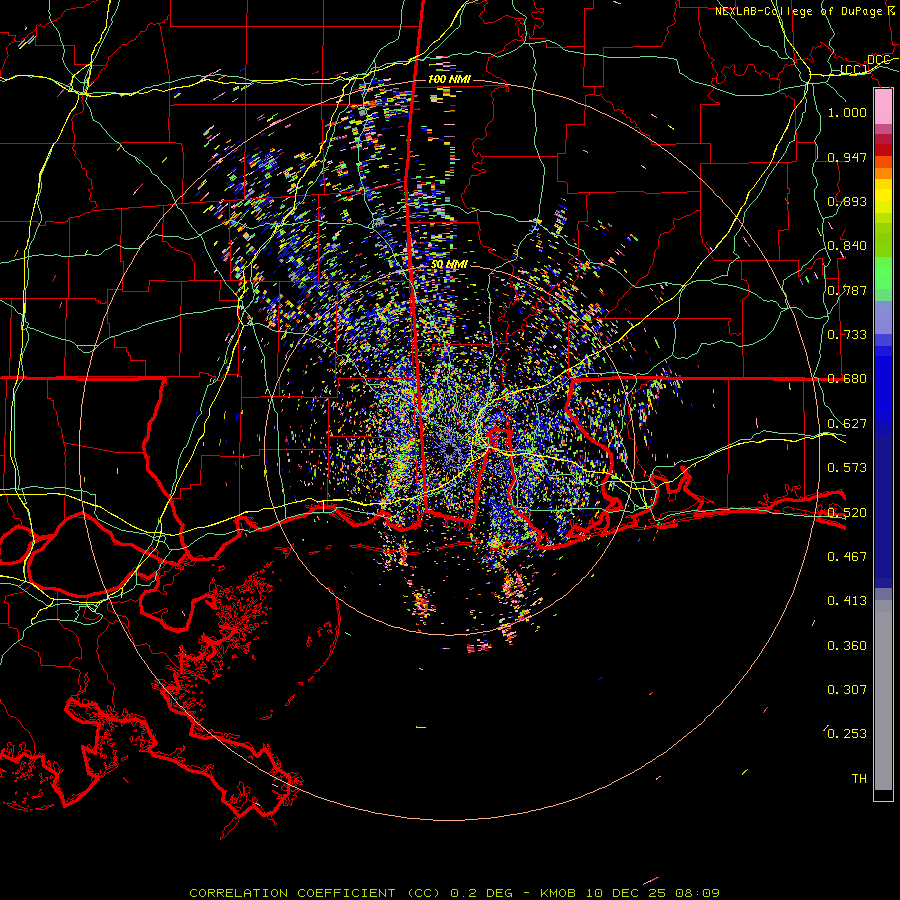Click the 0.947 scale label
Viewport: 900px width, 900px height.
[847, 157]
